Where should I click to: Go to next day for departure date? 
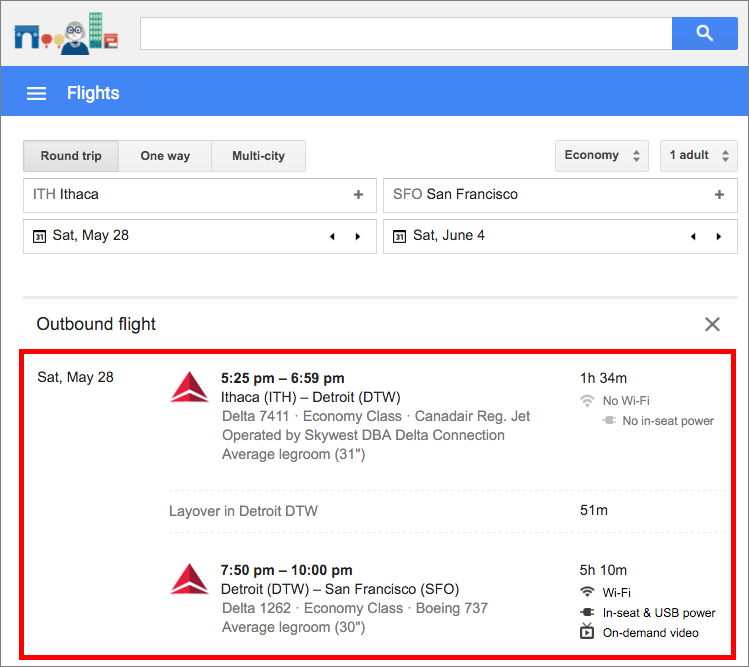[x=358, y=236]
